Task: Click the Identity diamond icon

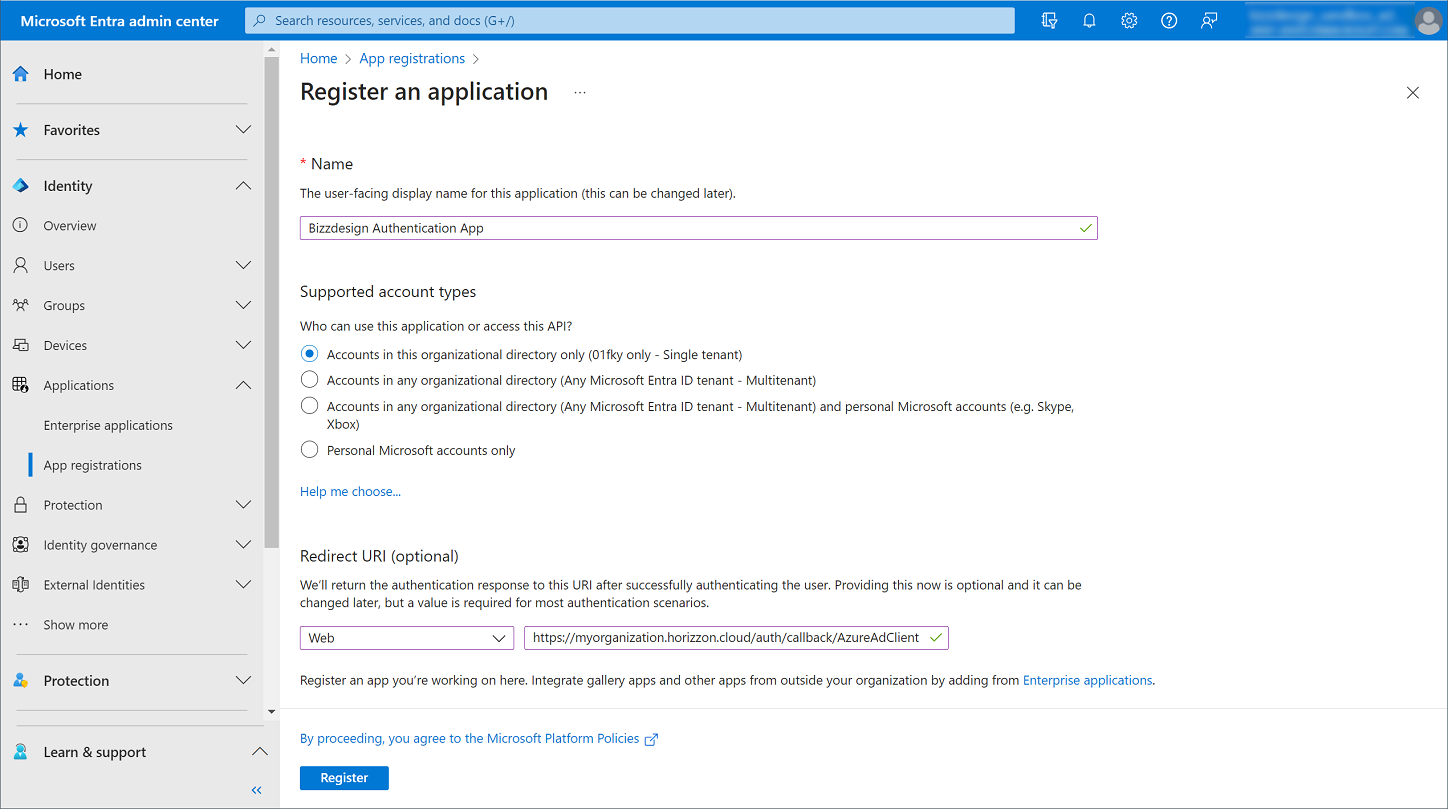Action: click(20, 186)
